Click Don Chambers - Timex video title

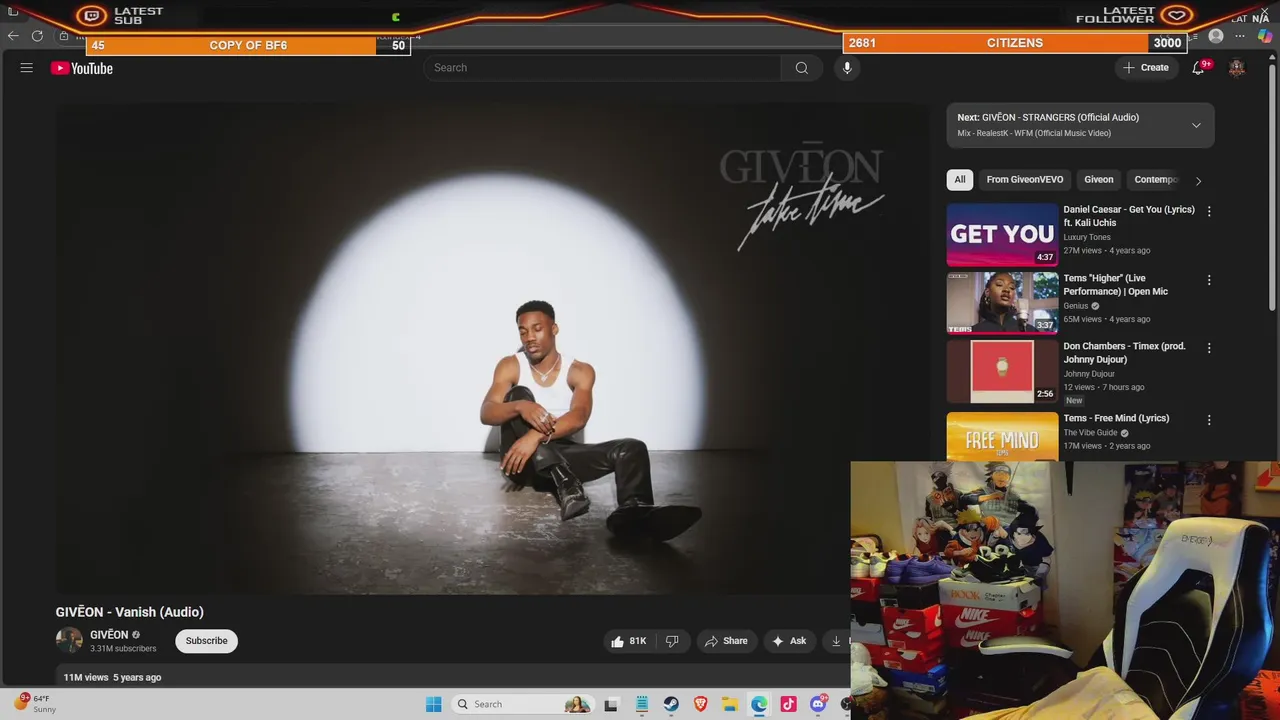(1125, 352)
